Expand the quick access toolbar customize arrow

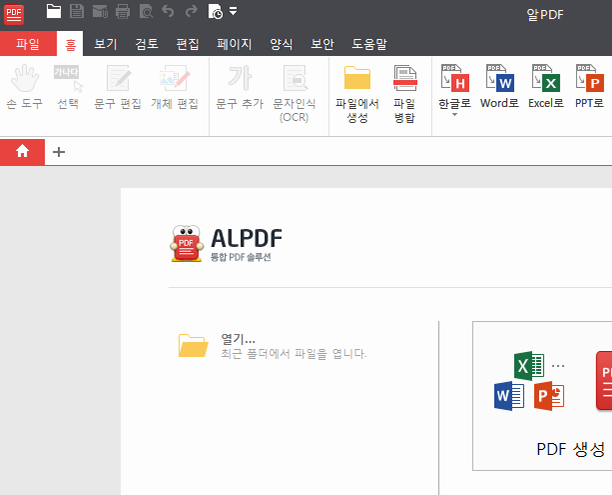[x=233, y=11]
